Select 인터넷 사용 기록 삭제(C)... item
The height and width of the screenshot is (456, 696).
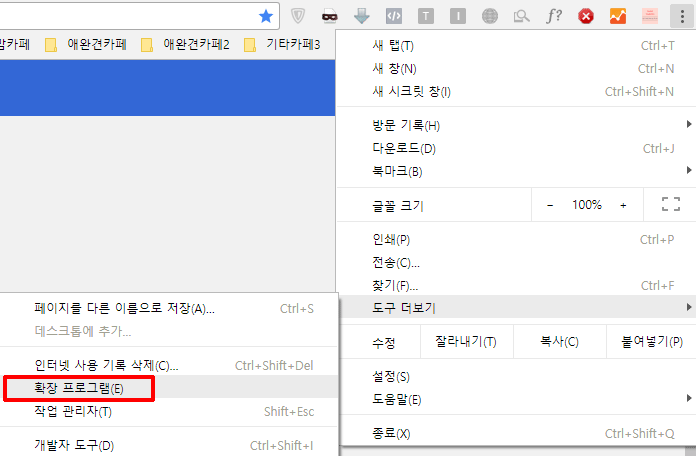(169, 365)
